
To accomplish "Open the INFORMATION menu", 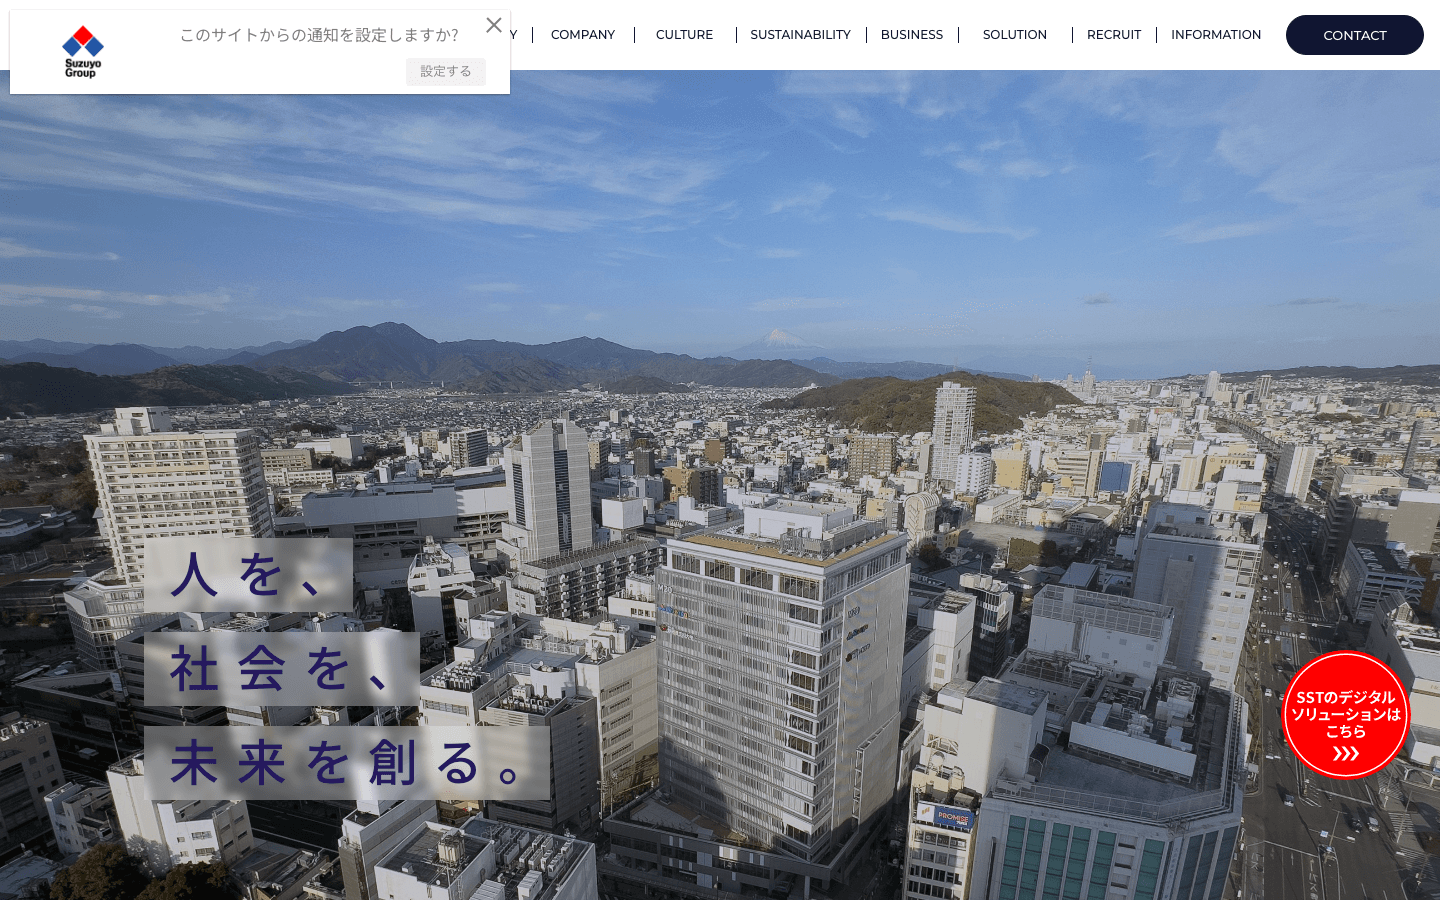I will click(x=1216, y=35).
